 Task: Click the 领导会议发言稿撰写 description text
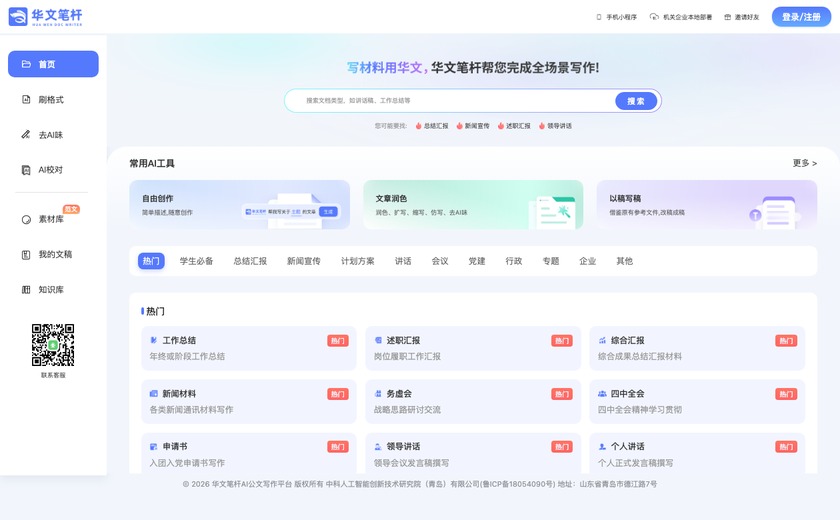point(411,463)
